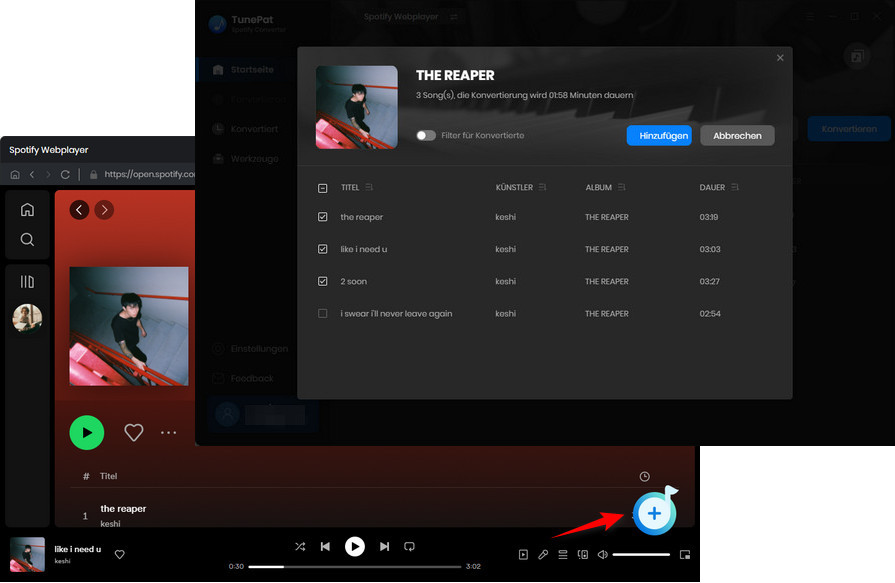Viewport: 895px width, 583px height.
Task: Mute with the speaker volume icon
Action: (602, 554)
